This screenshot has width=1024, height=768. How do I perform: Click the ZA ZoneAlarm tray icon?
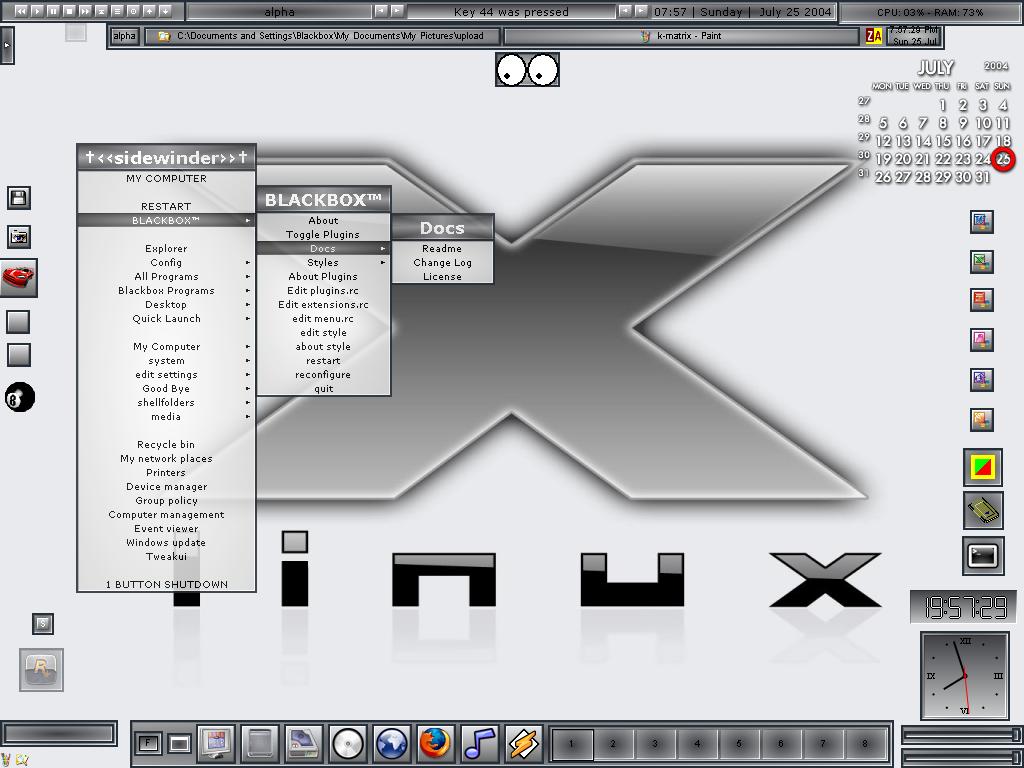pyautogui.click(x=873, y=37)
